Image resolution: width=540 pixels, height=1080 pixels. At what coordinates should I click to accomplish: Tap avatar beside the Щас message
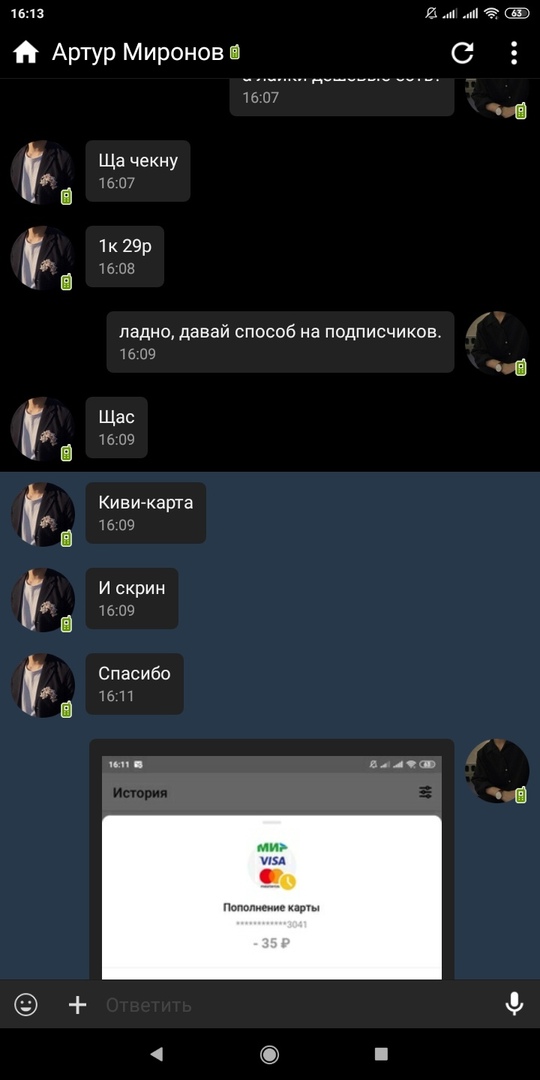pyautogui.click(x=42, y=428)
